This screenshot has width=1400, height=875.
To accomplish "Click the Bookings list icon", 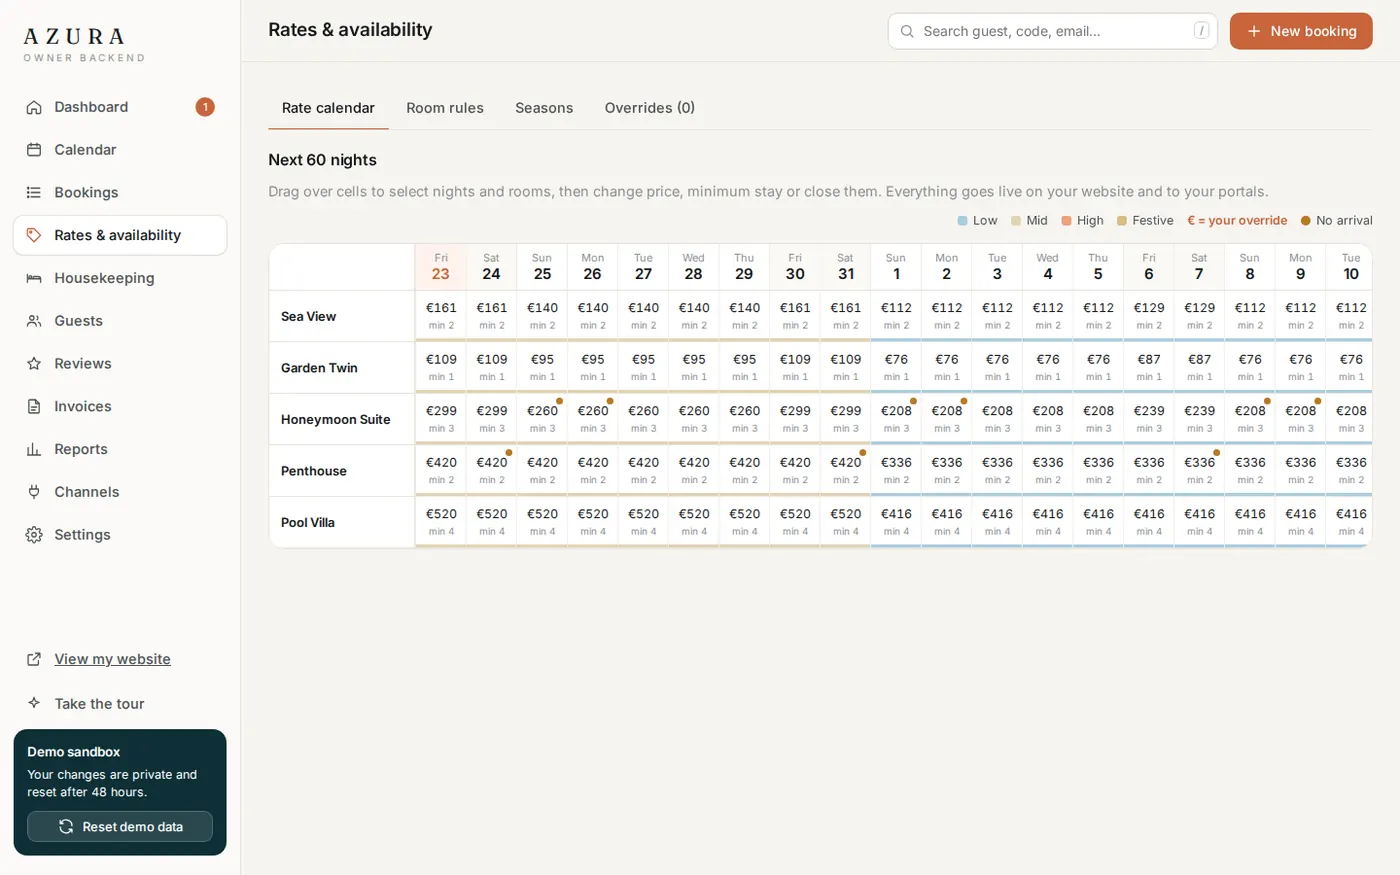I will click(x=34, y=193).
